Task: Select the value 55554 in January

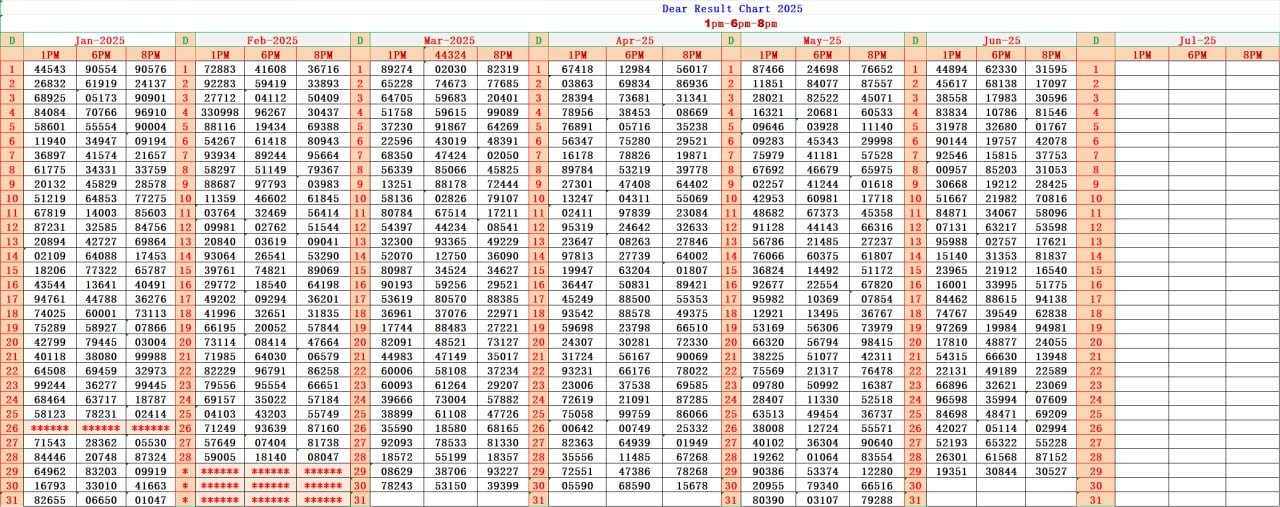Action: click(100, 127)
